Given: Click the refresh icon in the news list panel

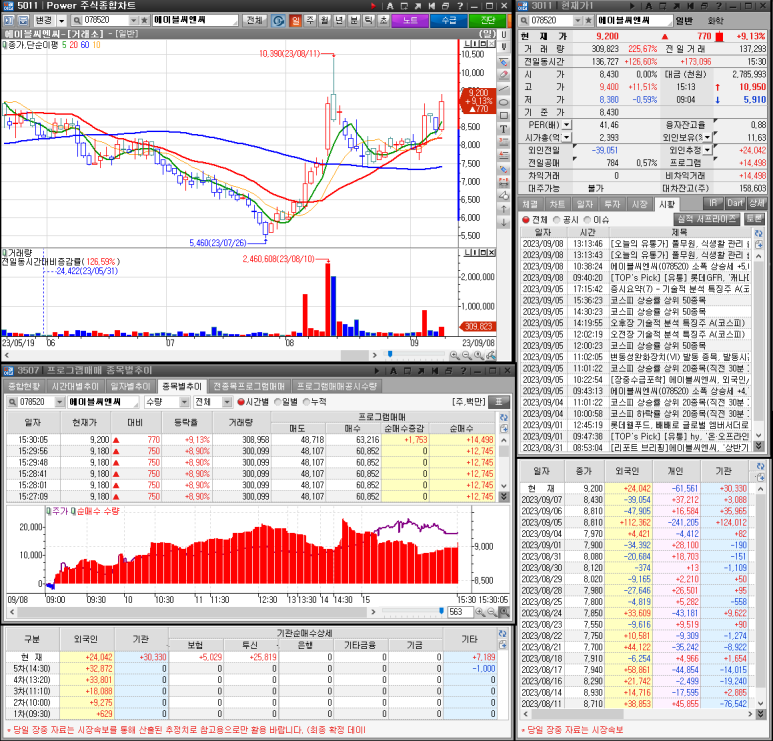Looking at the screenshot, I should (758, 233).
